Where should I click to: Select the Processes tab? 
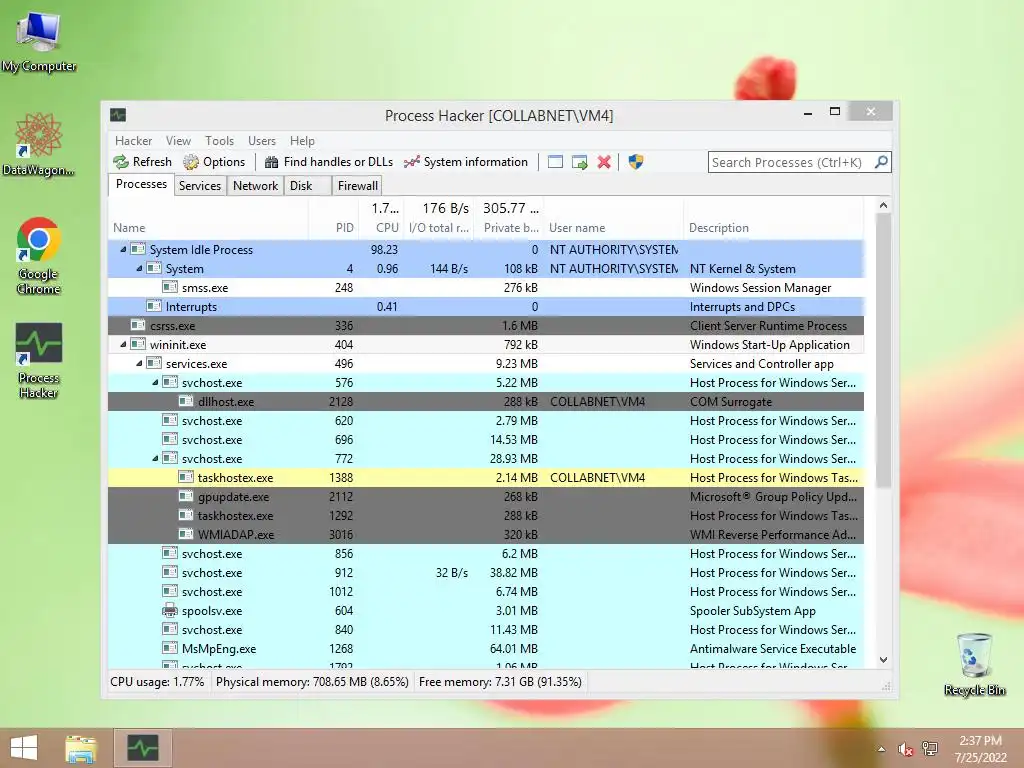pos(141,185)
